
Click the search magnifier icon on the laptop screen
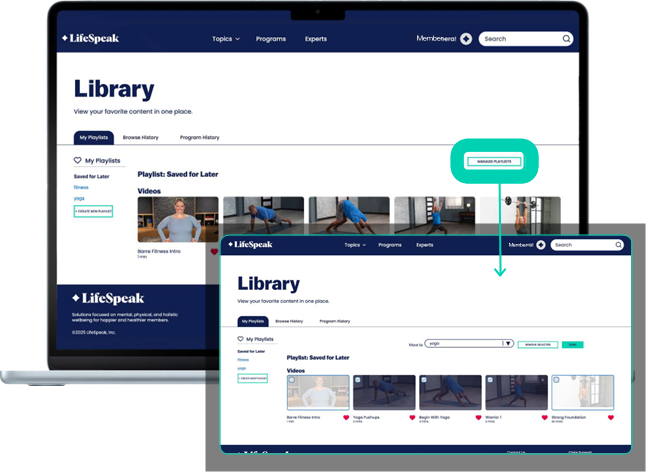(x=566, y=39)
